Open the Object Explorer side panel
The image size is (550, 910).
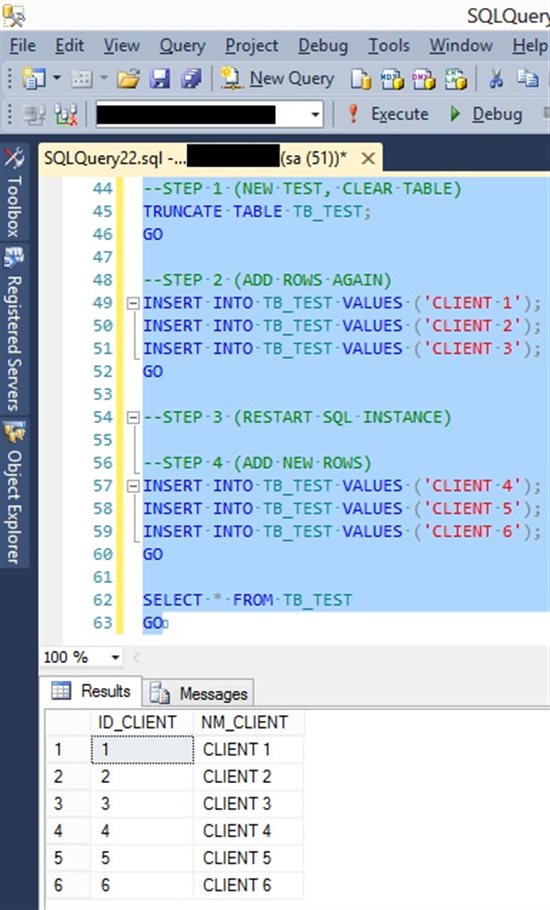[x=14, y=494]
